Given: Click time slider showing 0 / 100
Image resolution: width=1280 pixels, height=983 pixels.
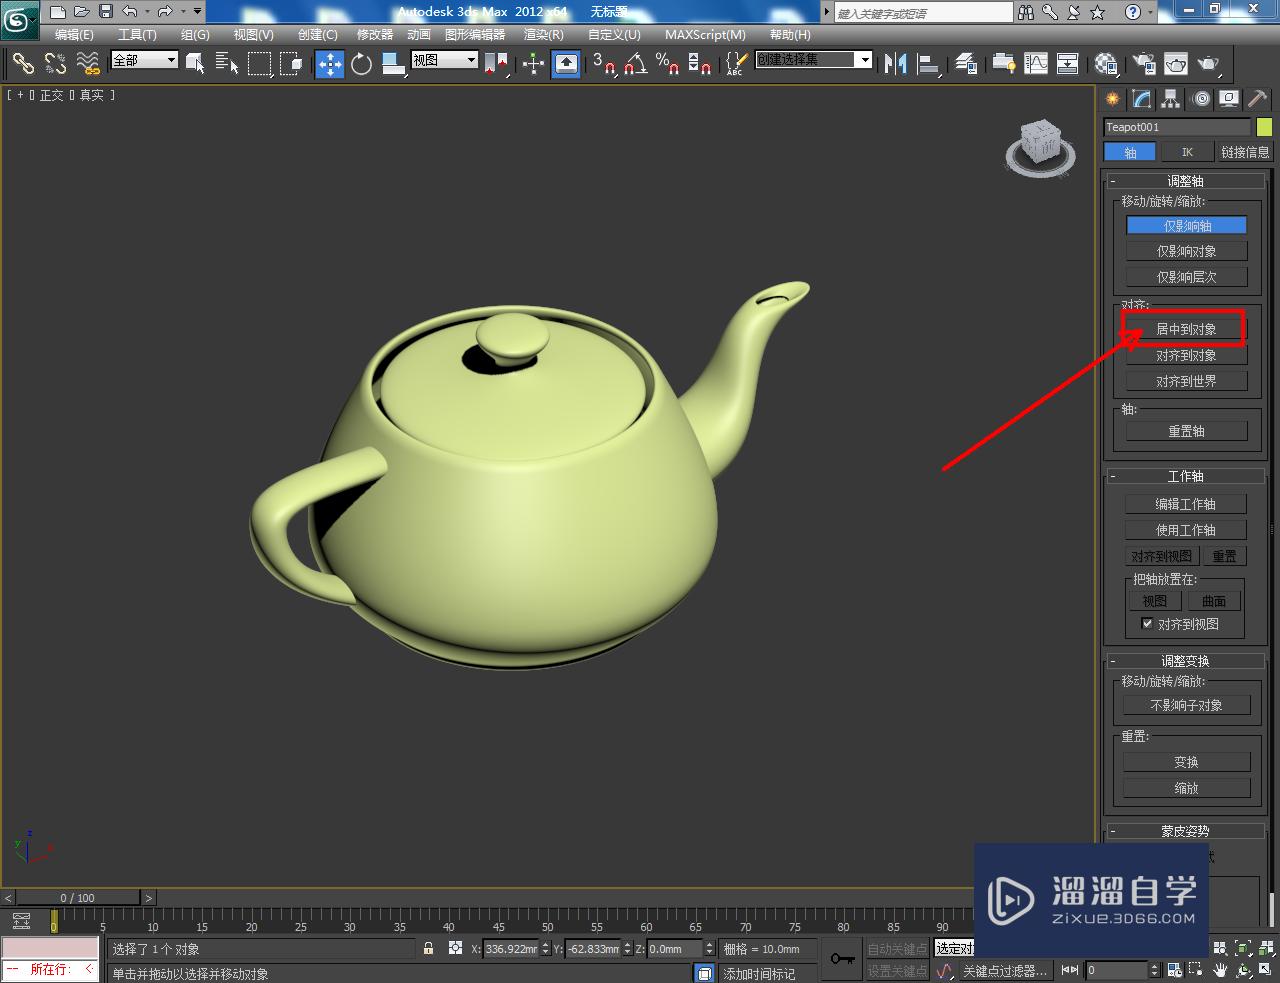Looking at the screenshot, I should tap(78, 897).
